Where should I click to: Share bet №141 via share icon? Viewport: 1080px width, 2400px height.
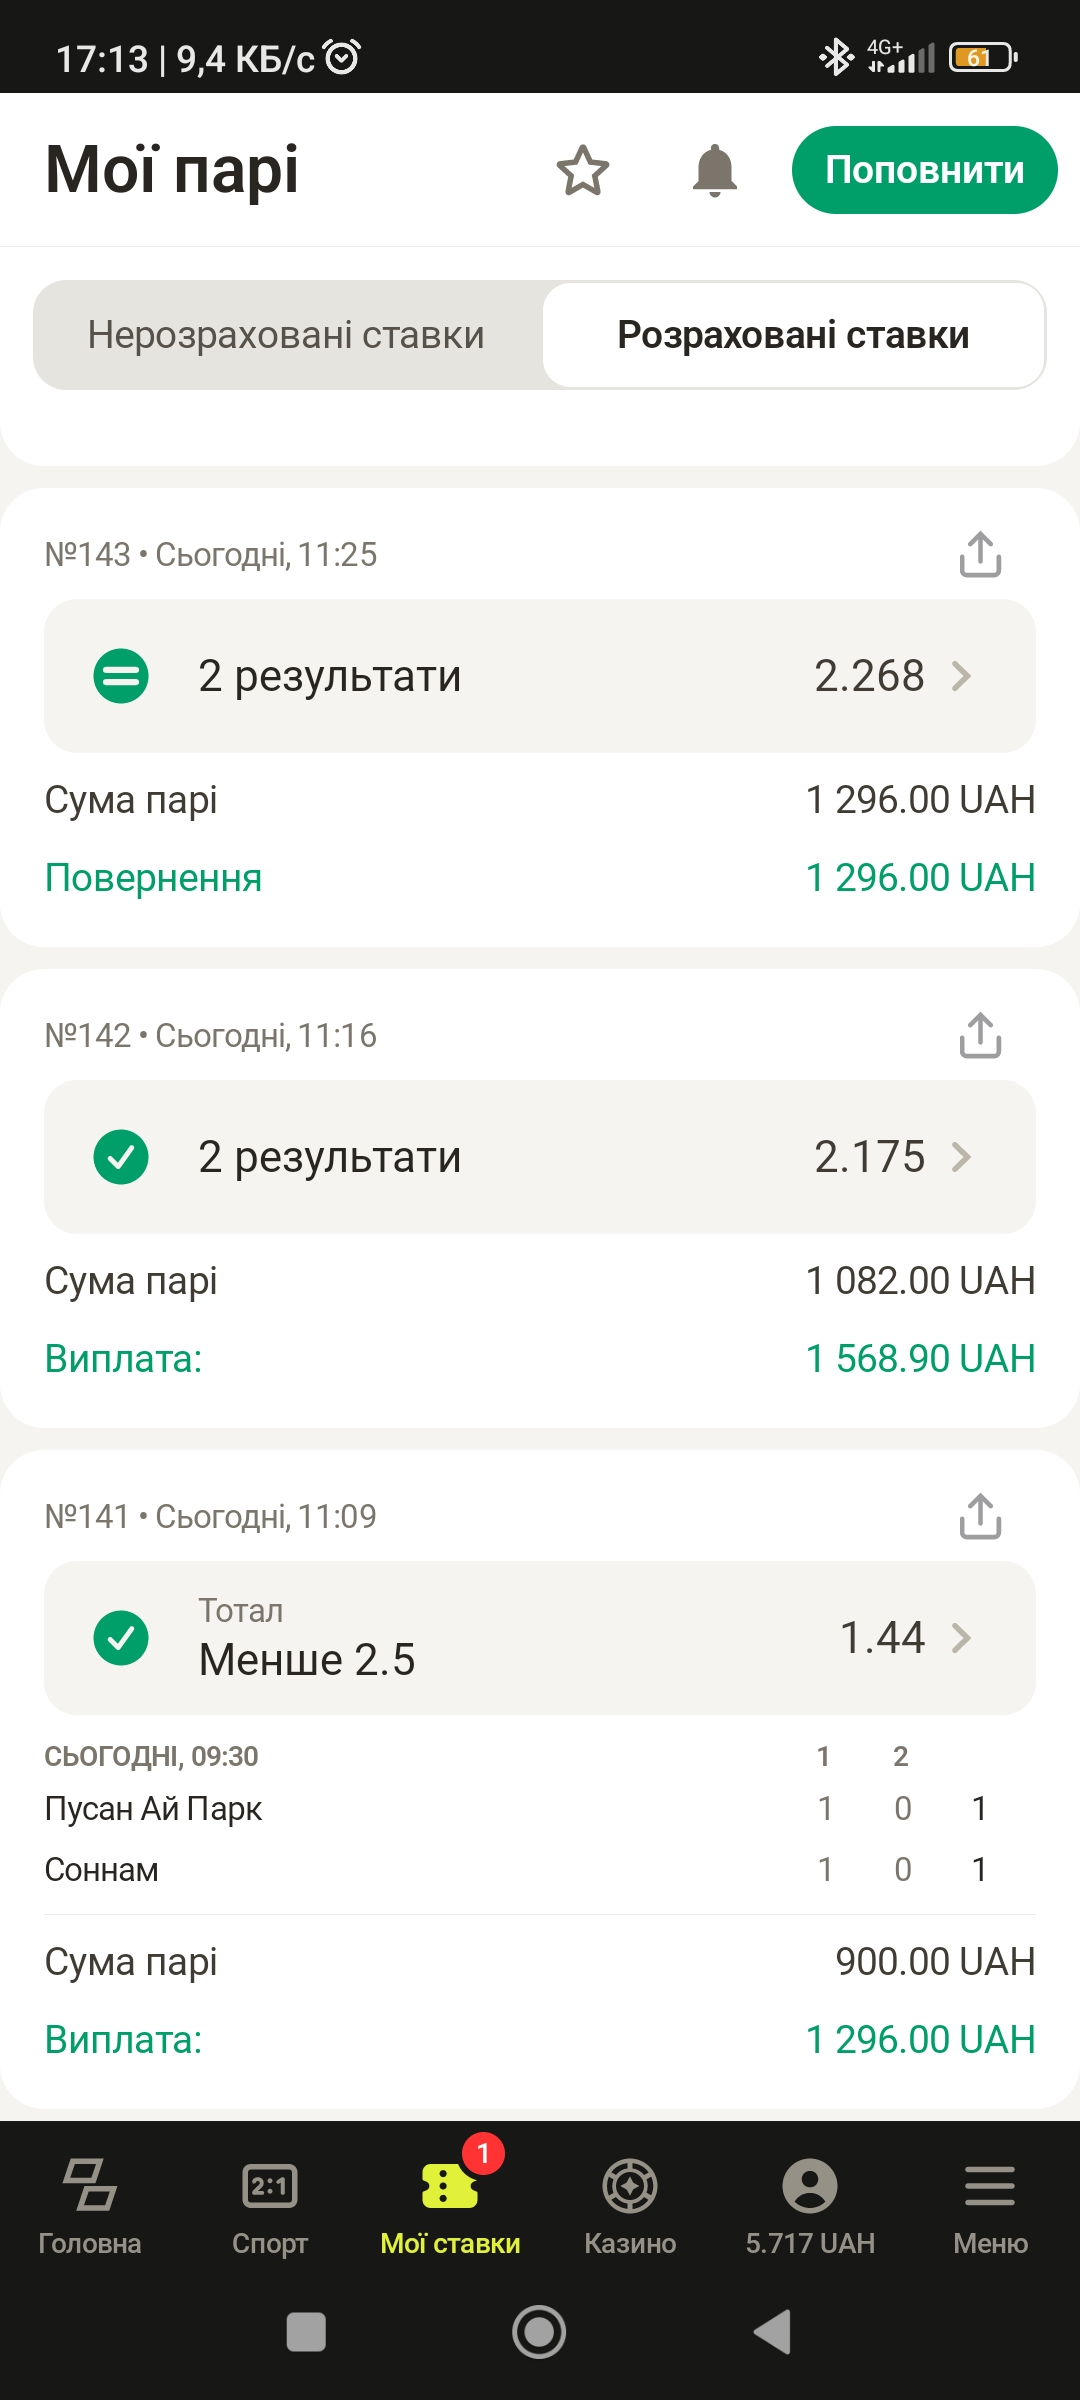point(980,1517)
